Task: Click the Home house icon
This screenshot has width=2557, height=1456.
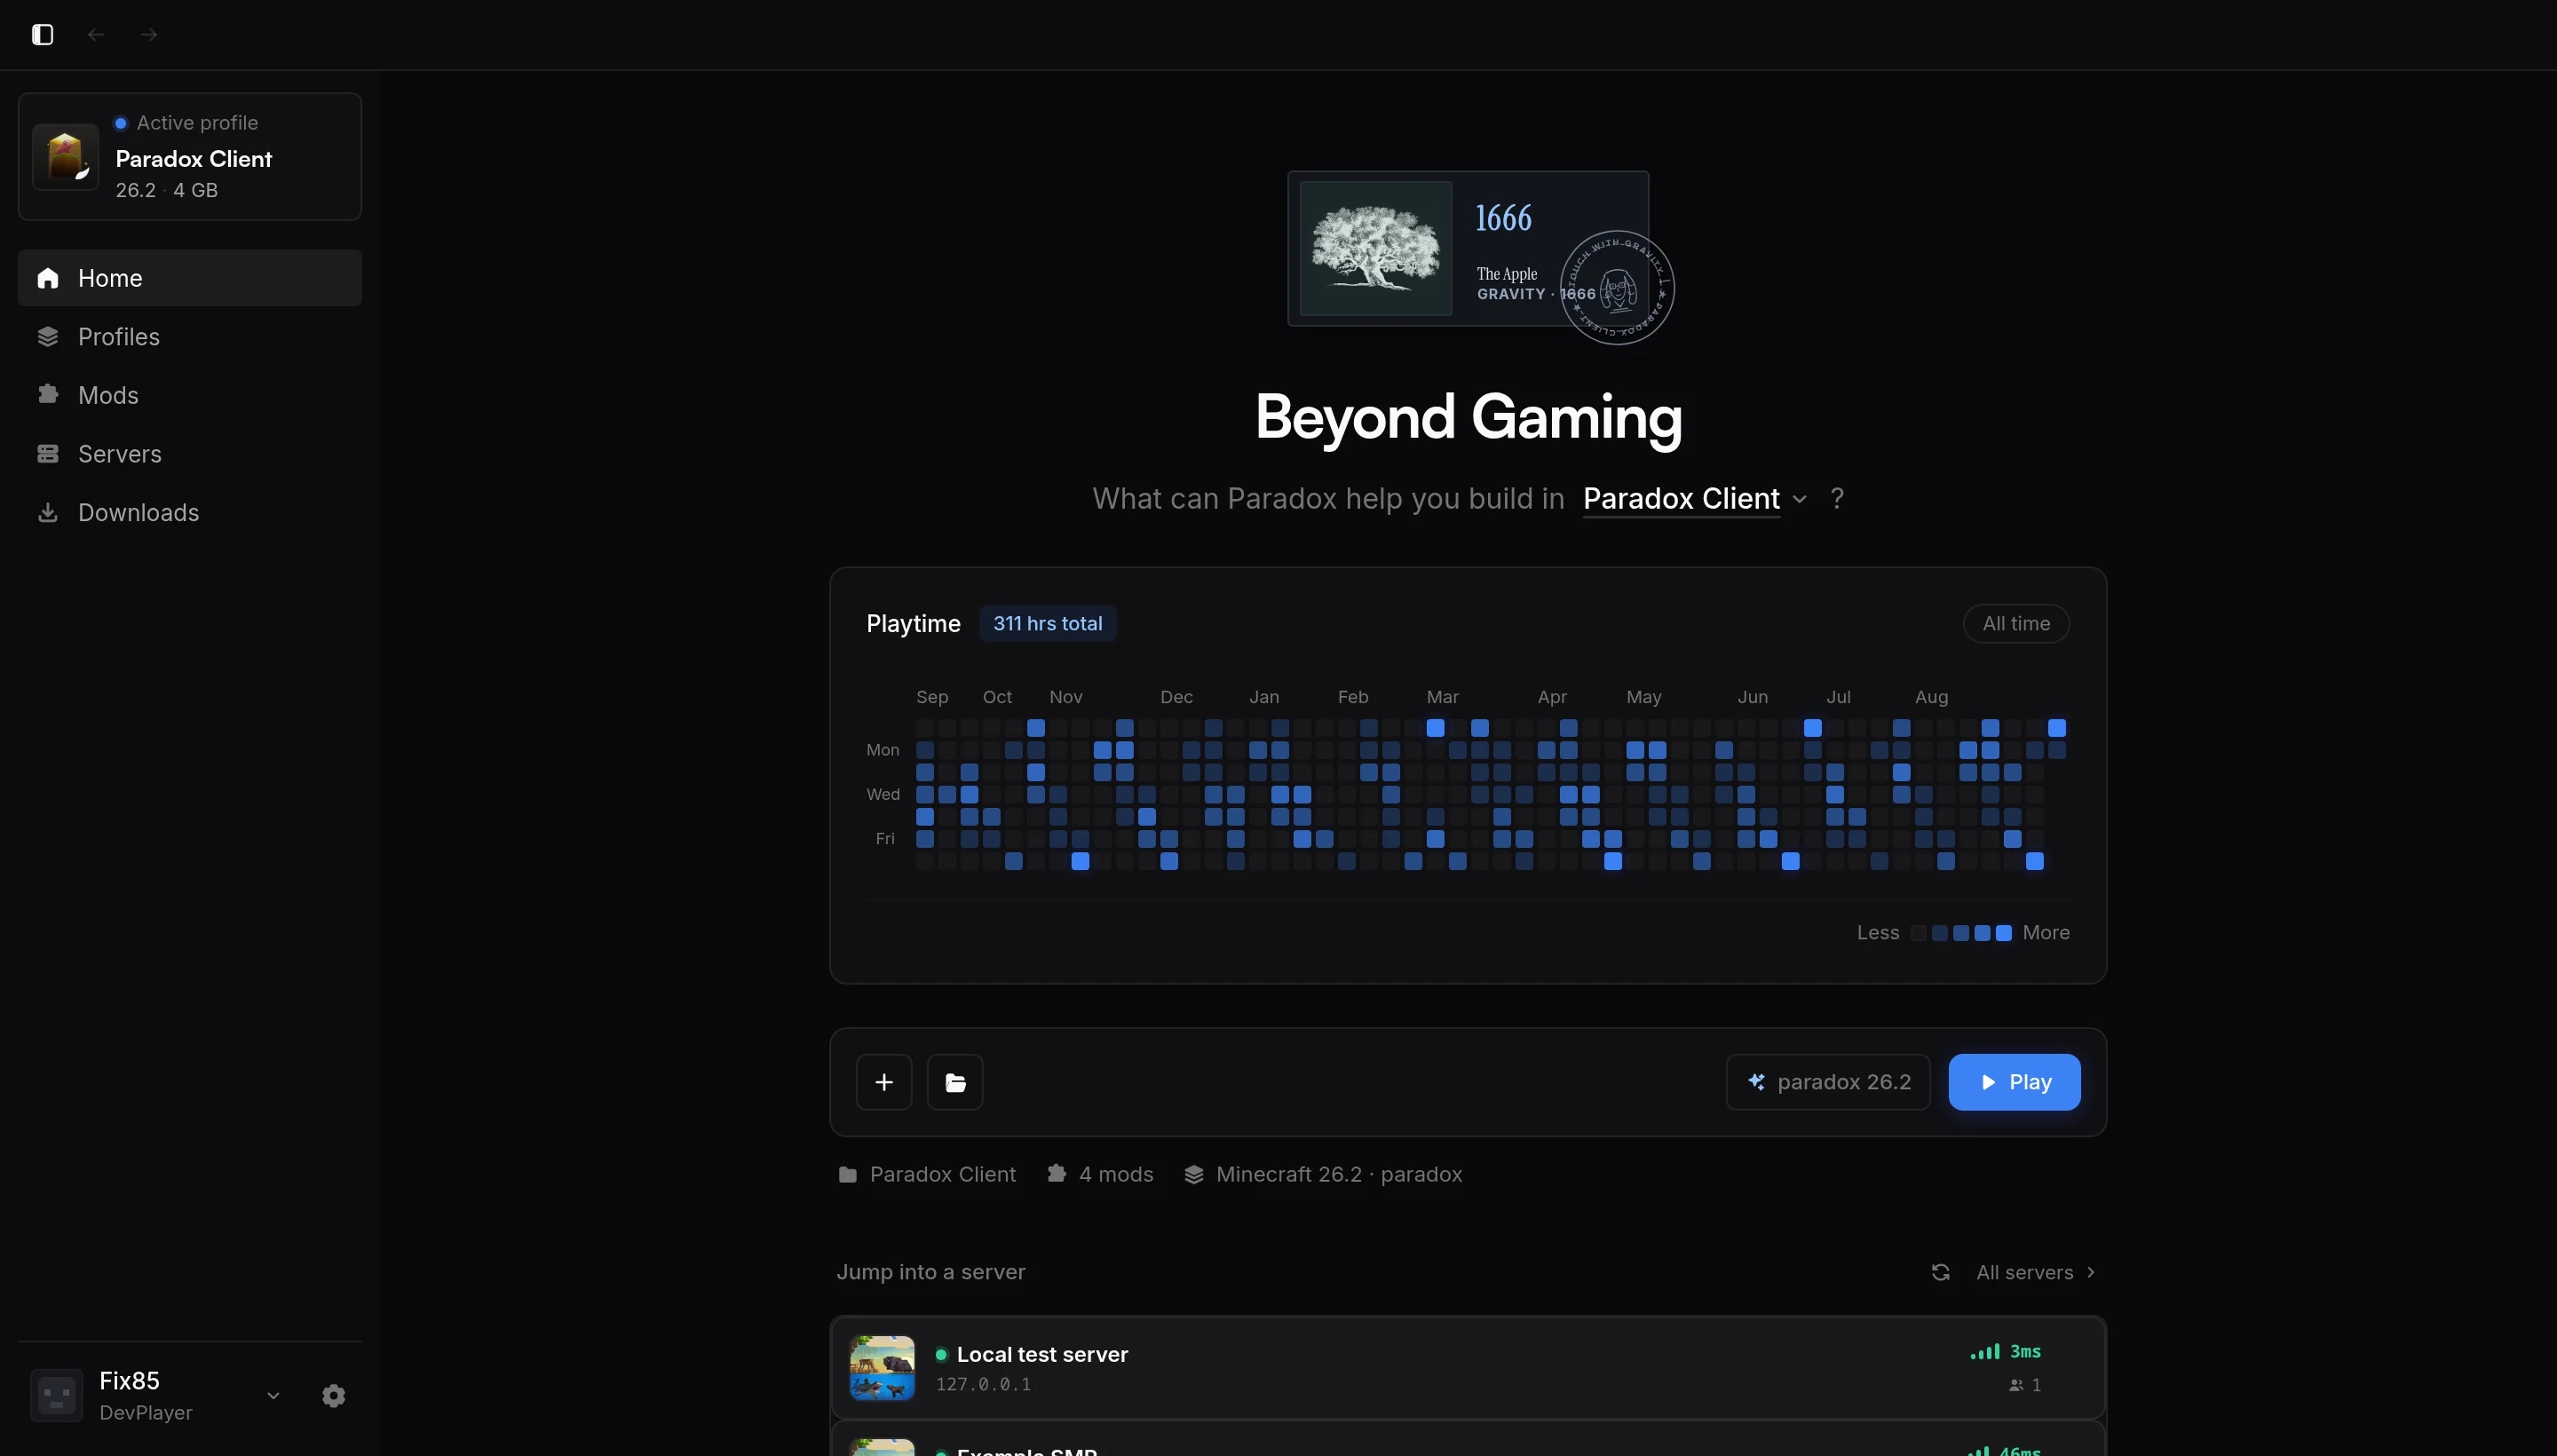Action: pos(48,278)
